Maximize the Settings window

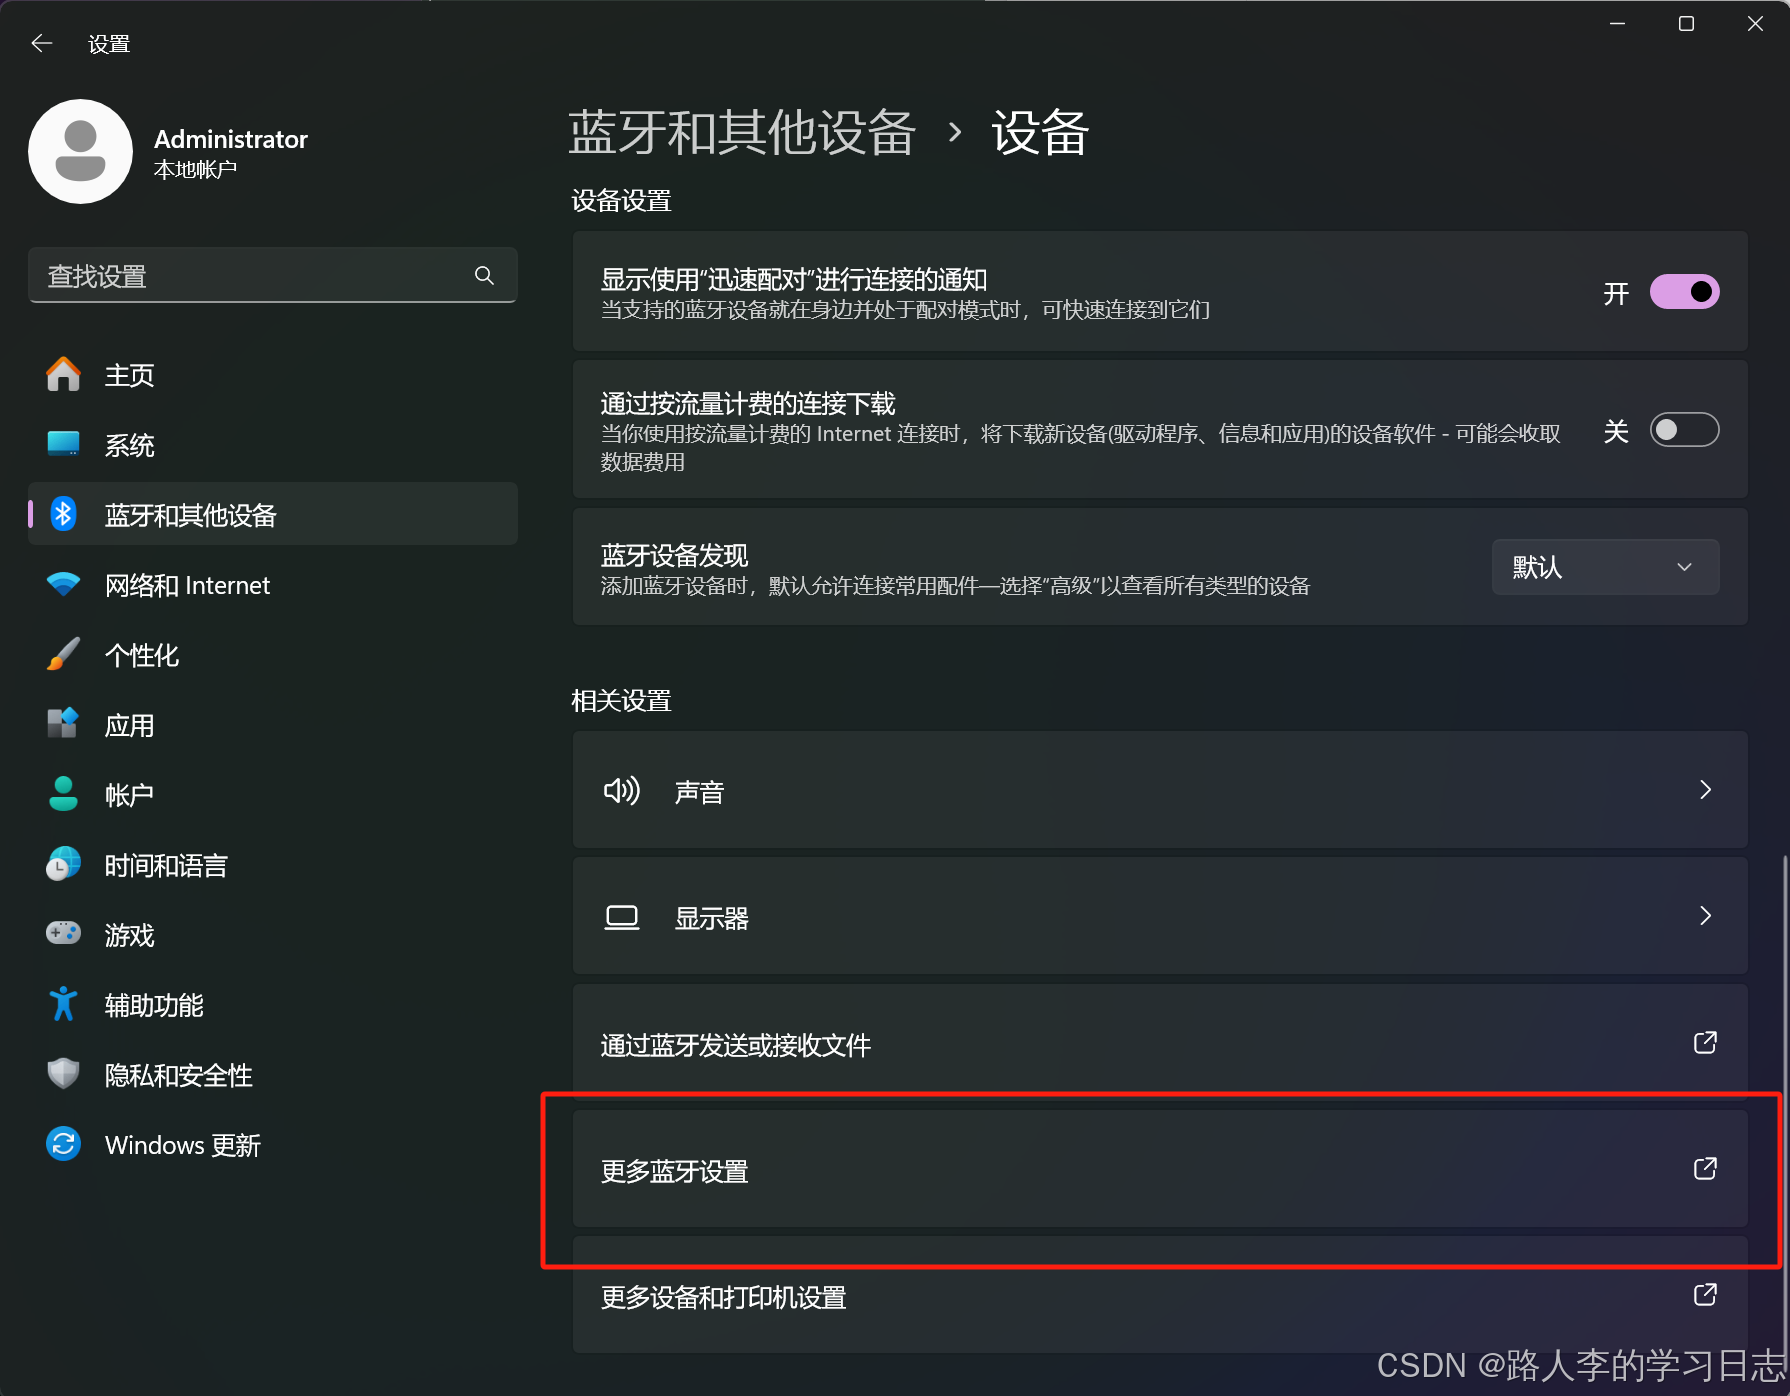click(x=1686, y=24)
